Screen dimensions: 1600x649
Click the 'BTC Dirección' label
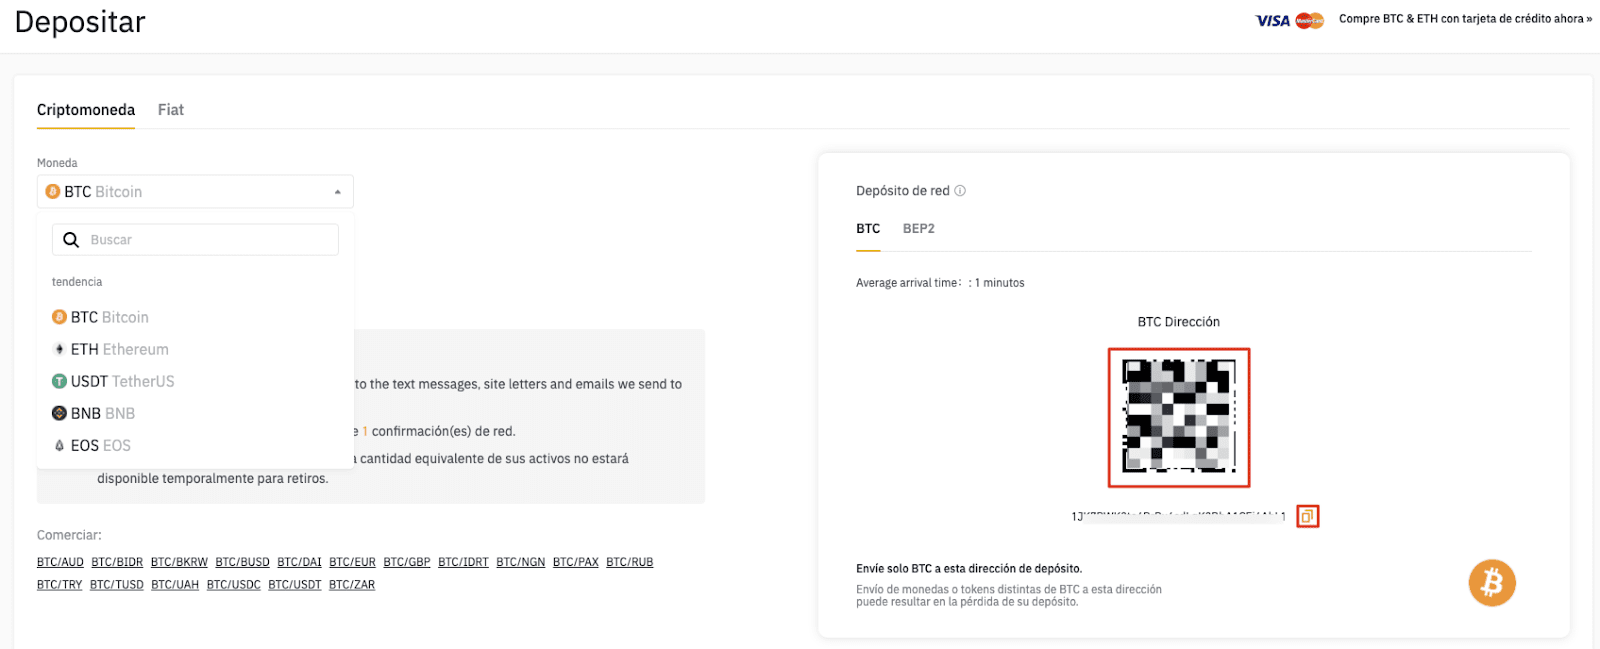coord(1179,322)
